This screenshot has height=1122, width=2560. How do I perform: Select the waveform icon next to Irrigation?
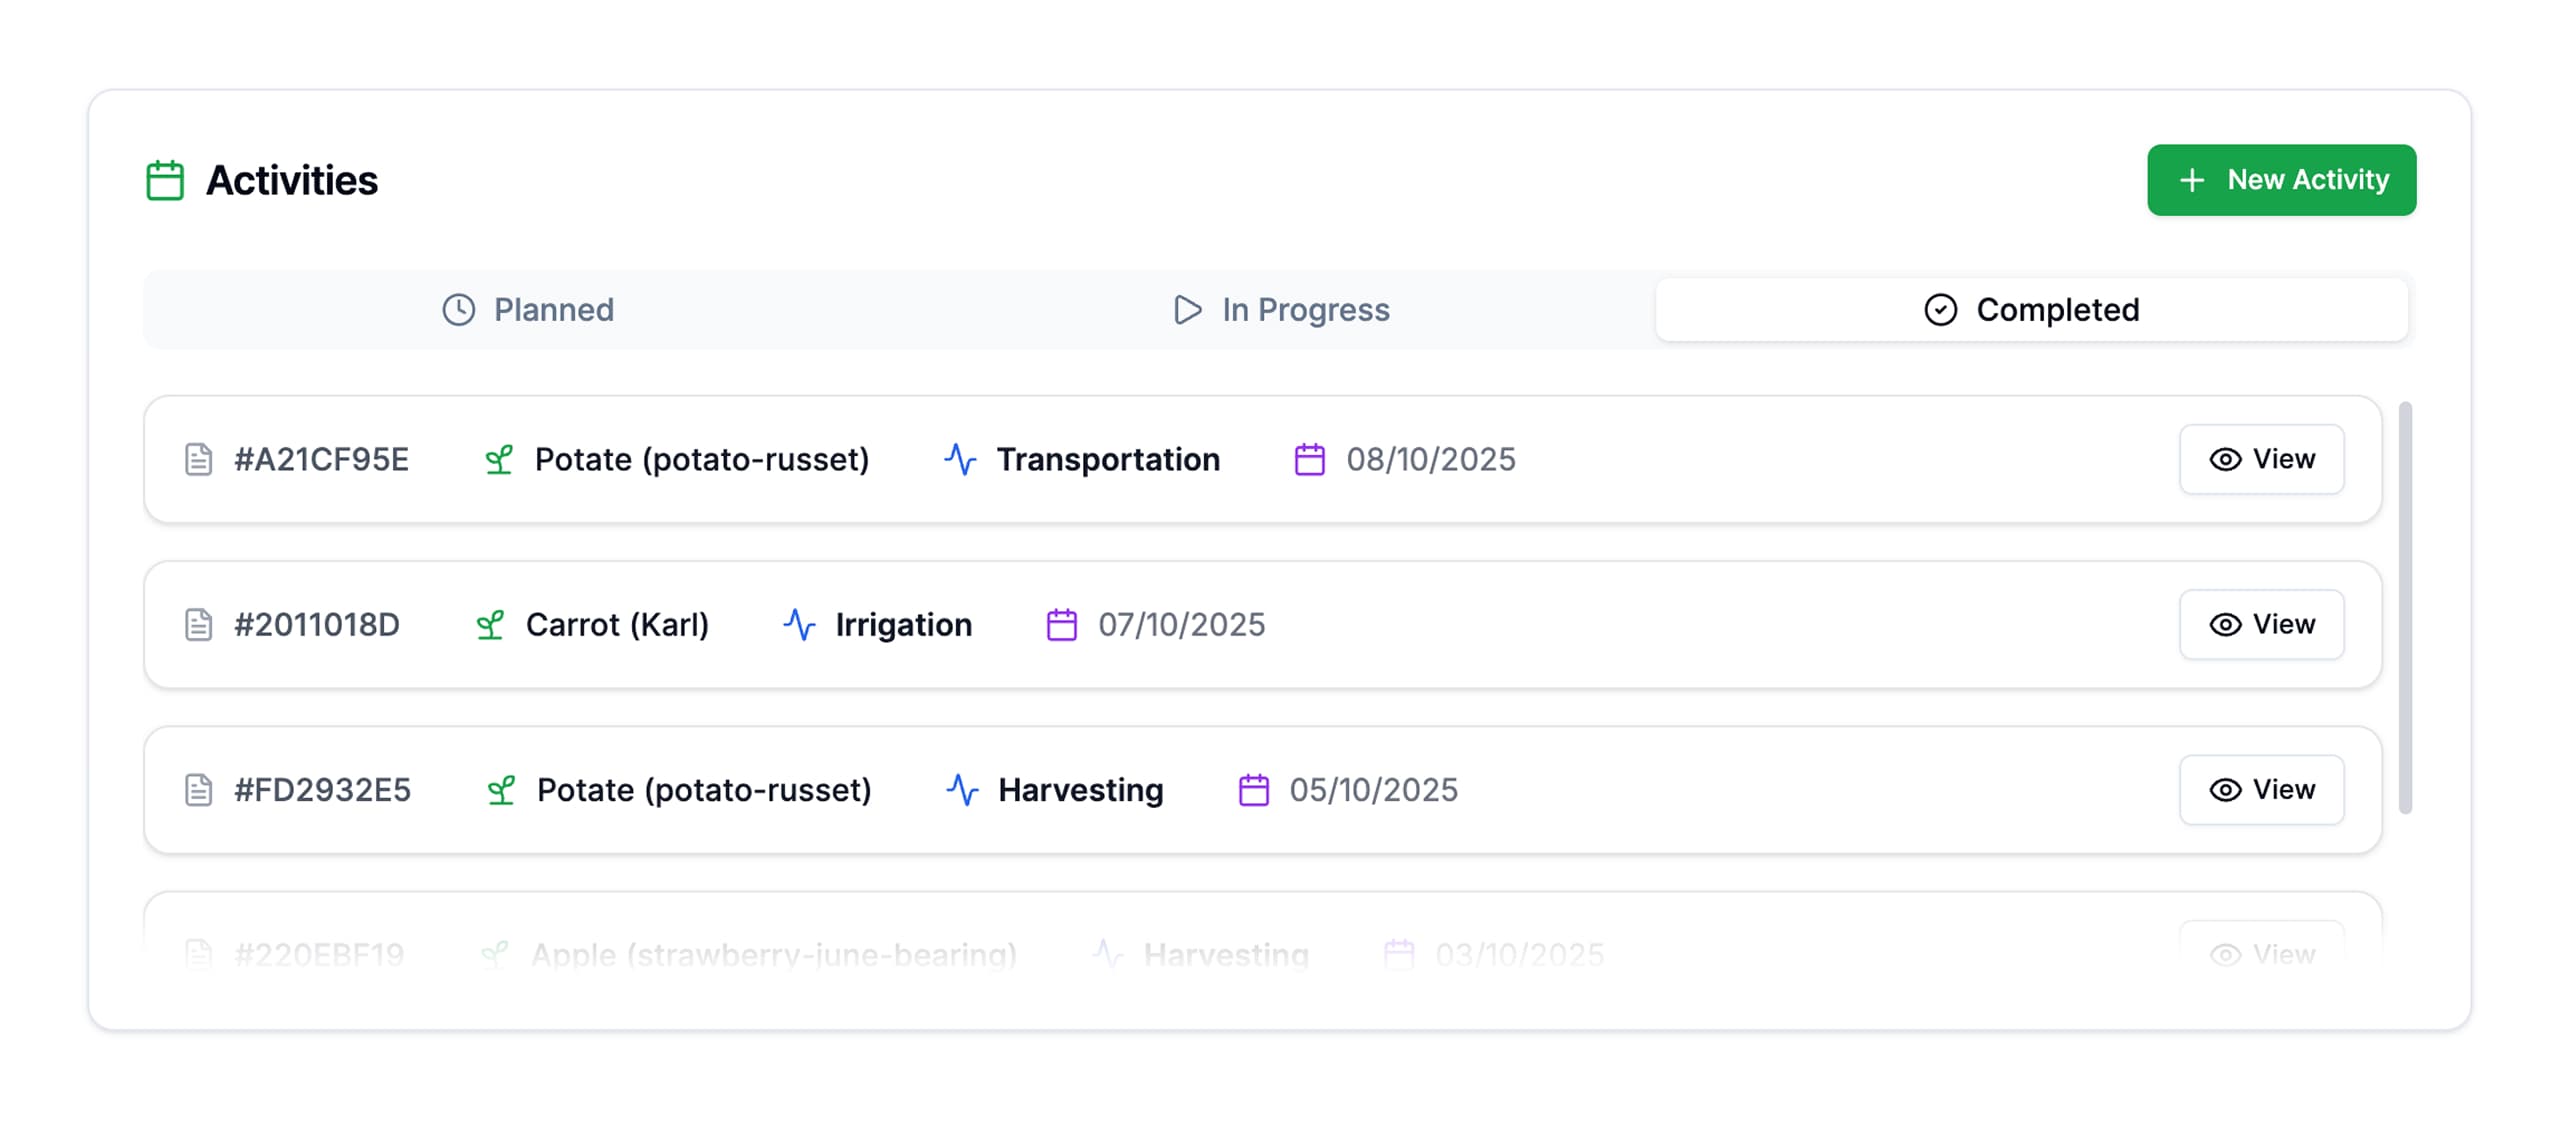pyautogui.click(x=799, y=624)
